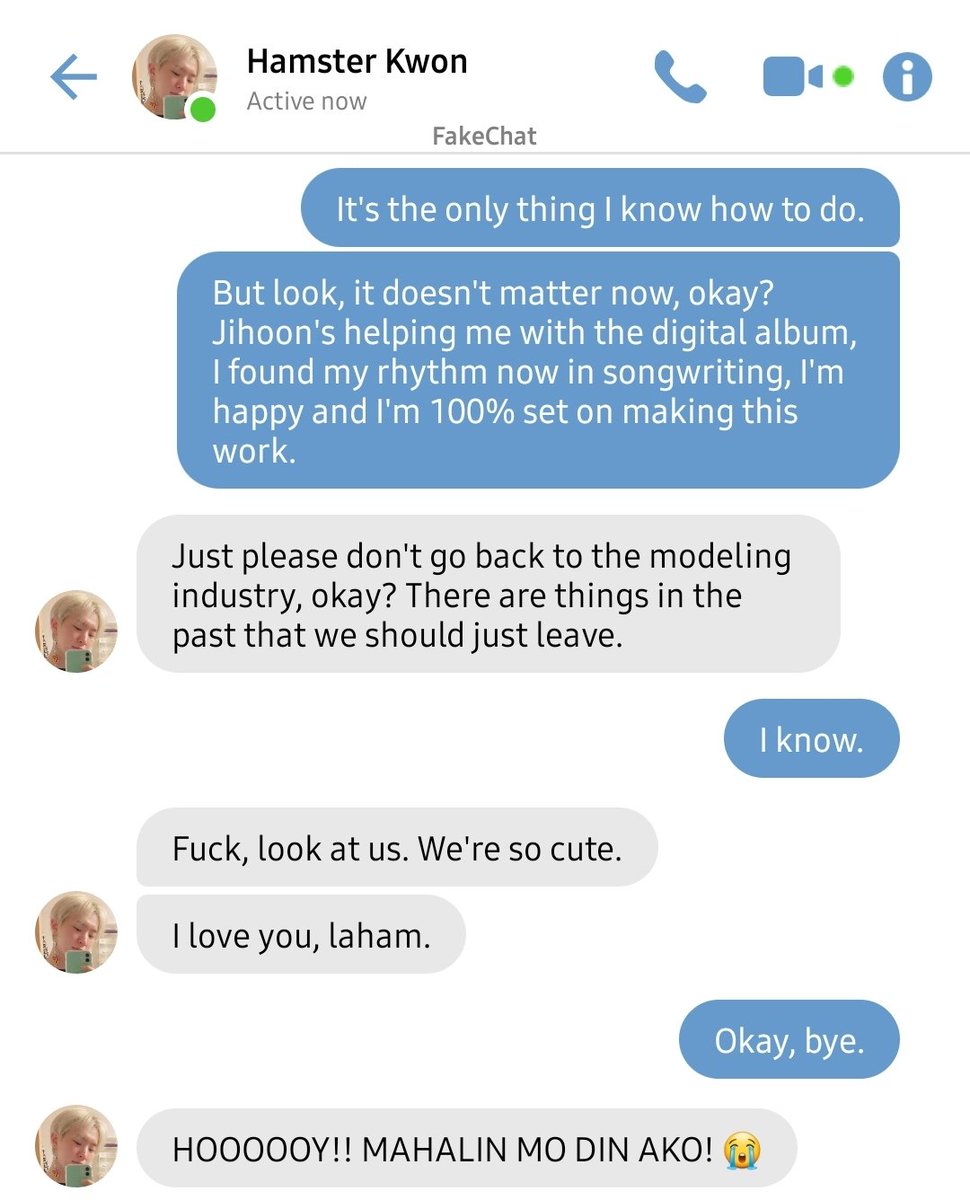Tap the crying emoji in last message
This screenshot has height=1200, width=970.
click(x=741, y=1149)
